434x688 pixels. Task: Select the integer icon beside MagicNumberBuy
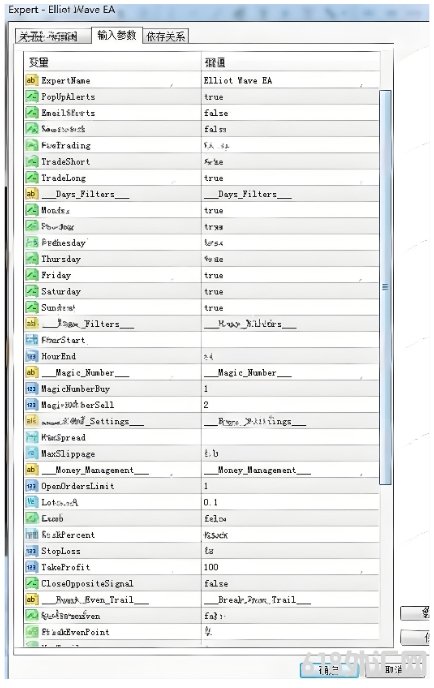click(x=32, y=389)
